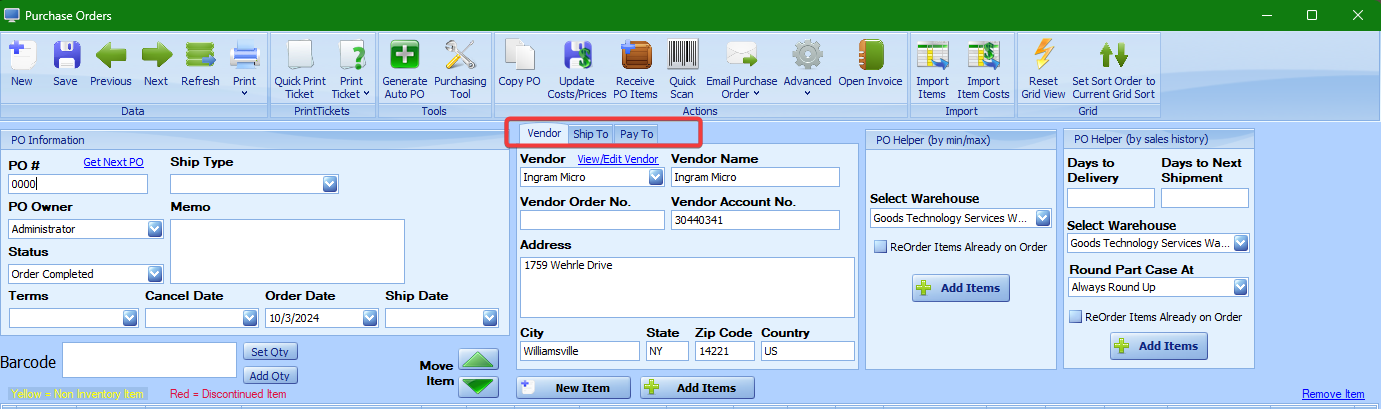Viewport: 1381px width, 409px height.
Task: Click the Receive PO Items icon
Action: click(x=636, y=56)
